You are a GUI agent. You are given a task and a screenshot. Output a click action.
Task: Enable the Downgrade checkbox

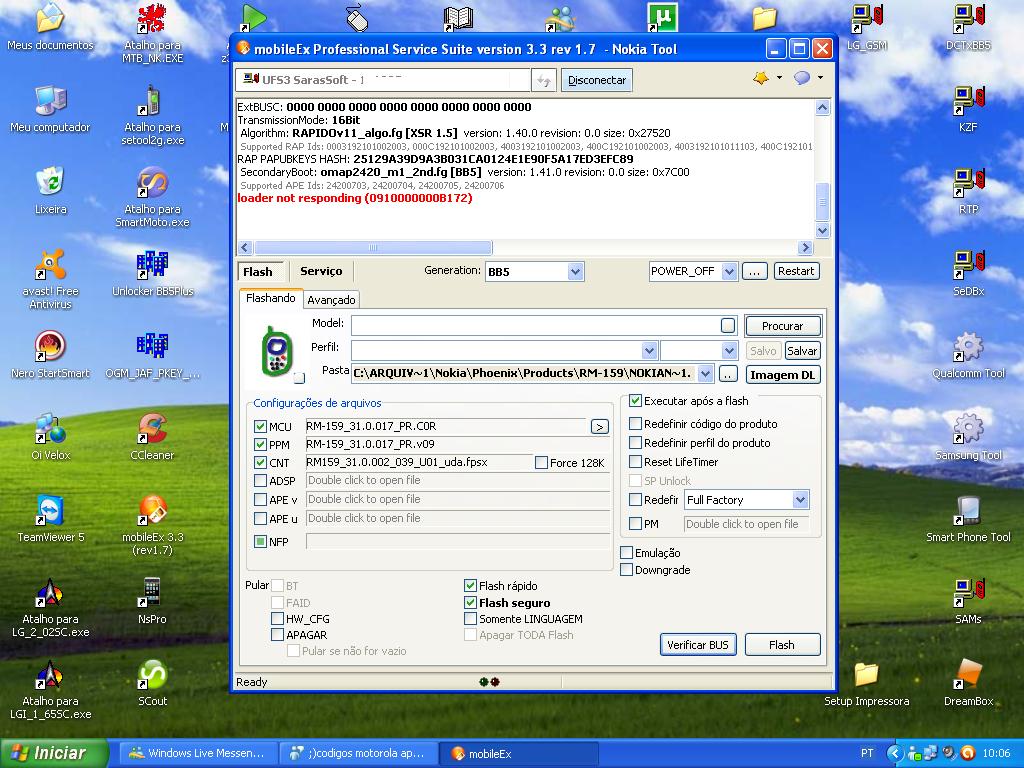tap(626, 569)
